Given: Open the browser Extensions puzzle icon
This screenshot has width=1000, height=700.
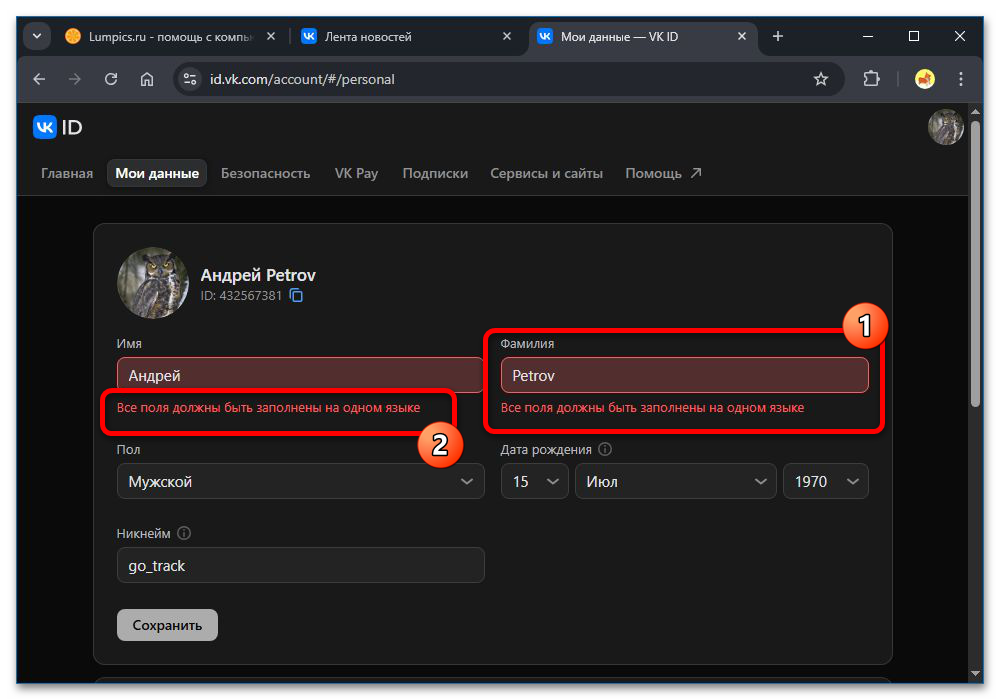Looking at the screenshot, I should (871, 79).
